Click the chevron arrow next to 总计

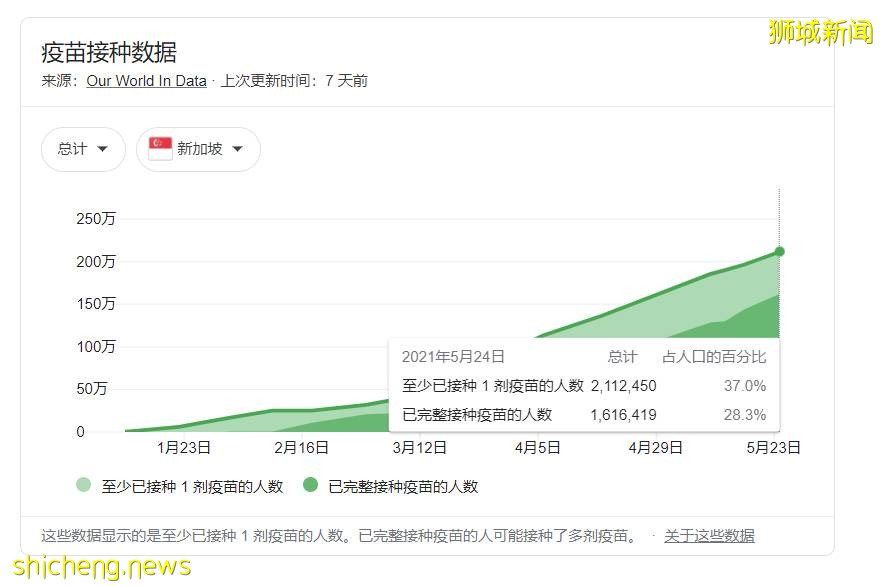coord(104,148)
